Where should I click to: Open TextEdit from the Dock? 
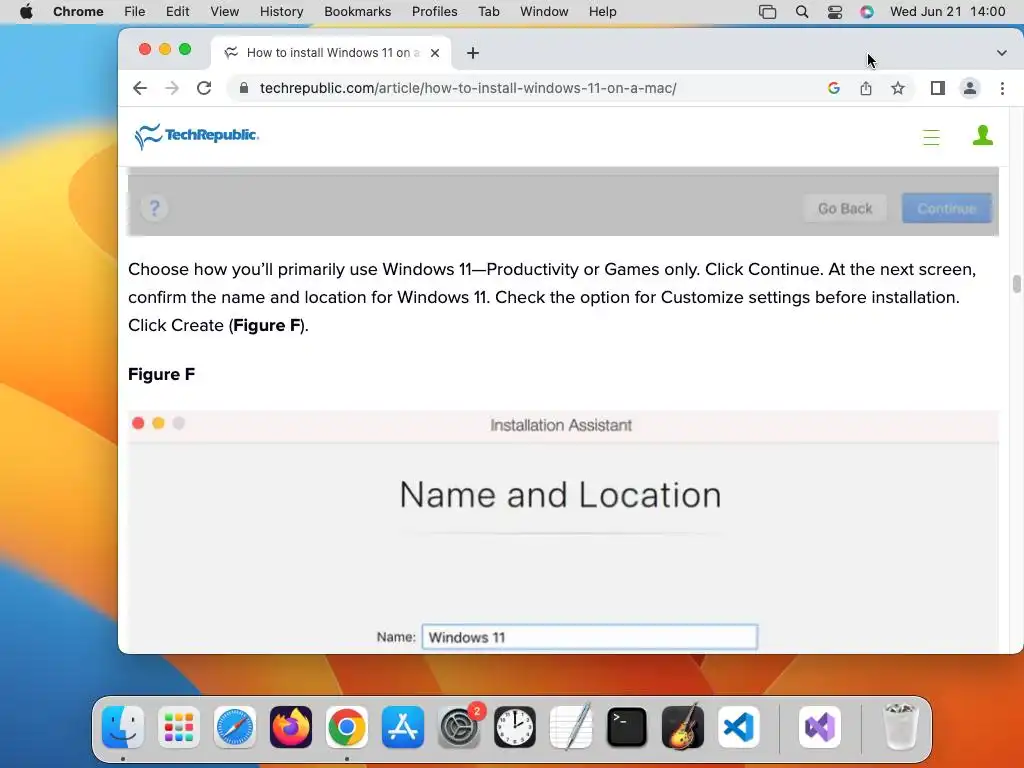pos(571,727)
